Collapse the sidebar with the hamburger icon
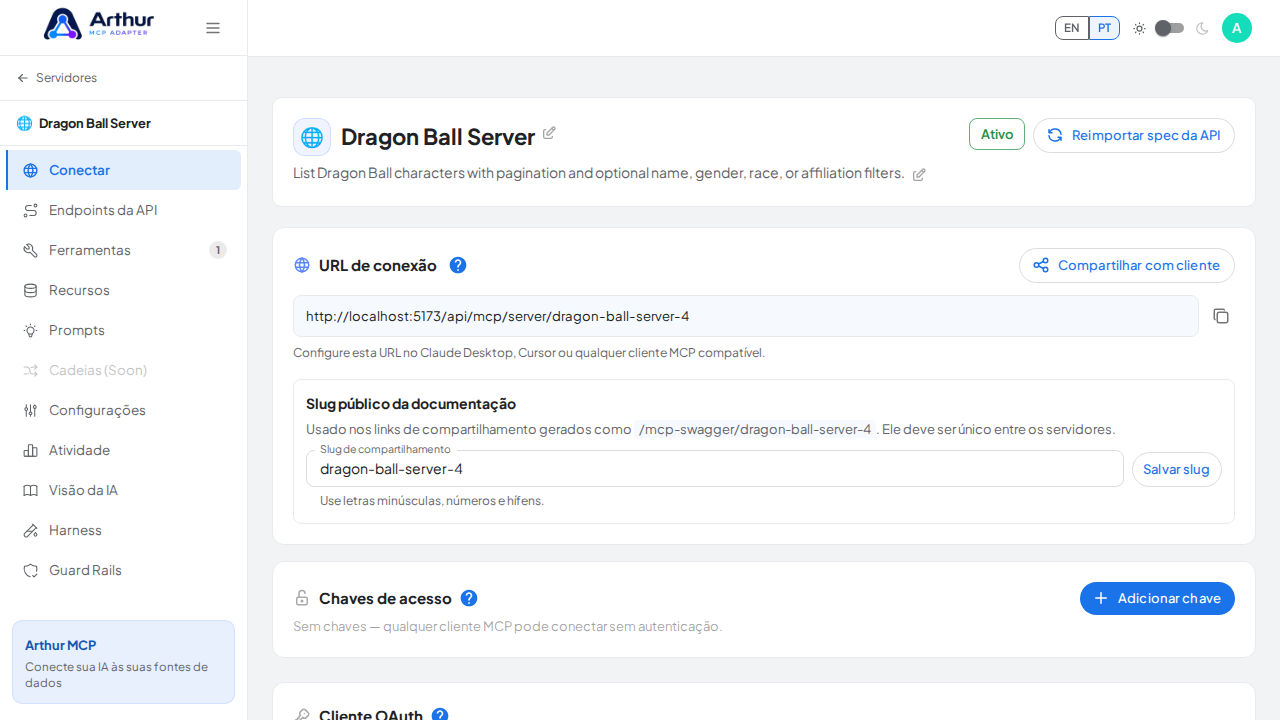This screenshot has height=720, width=1280. click(213, 28)
